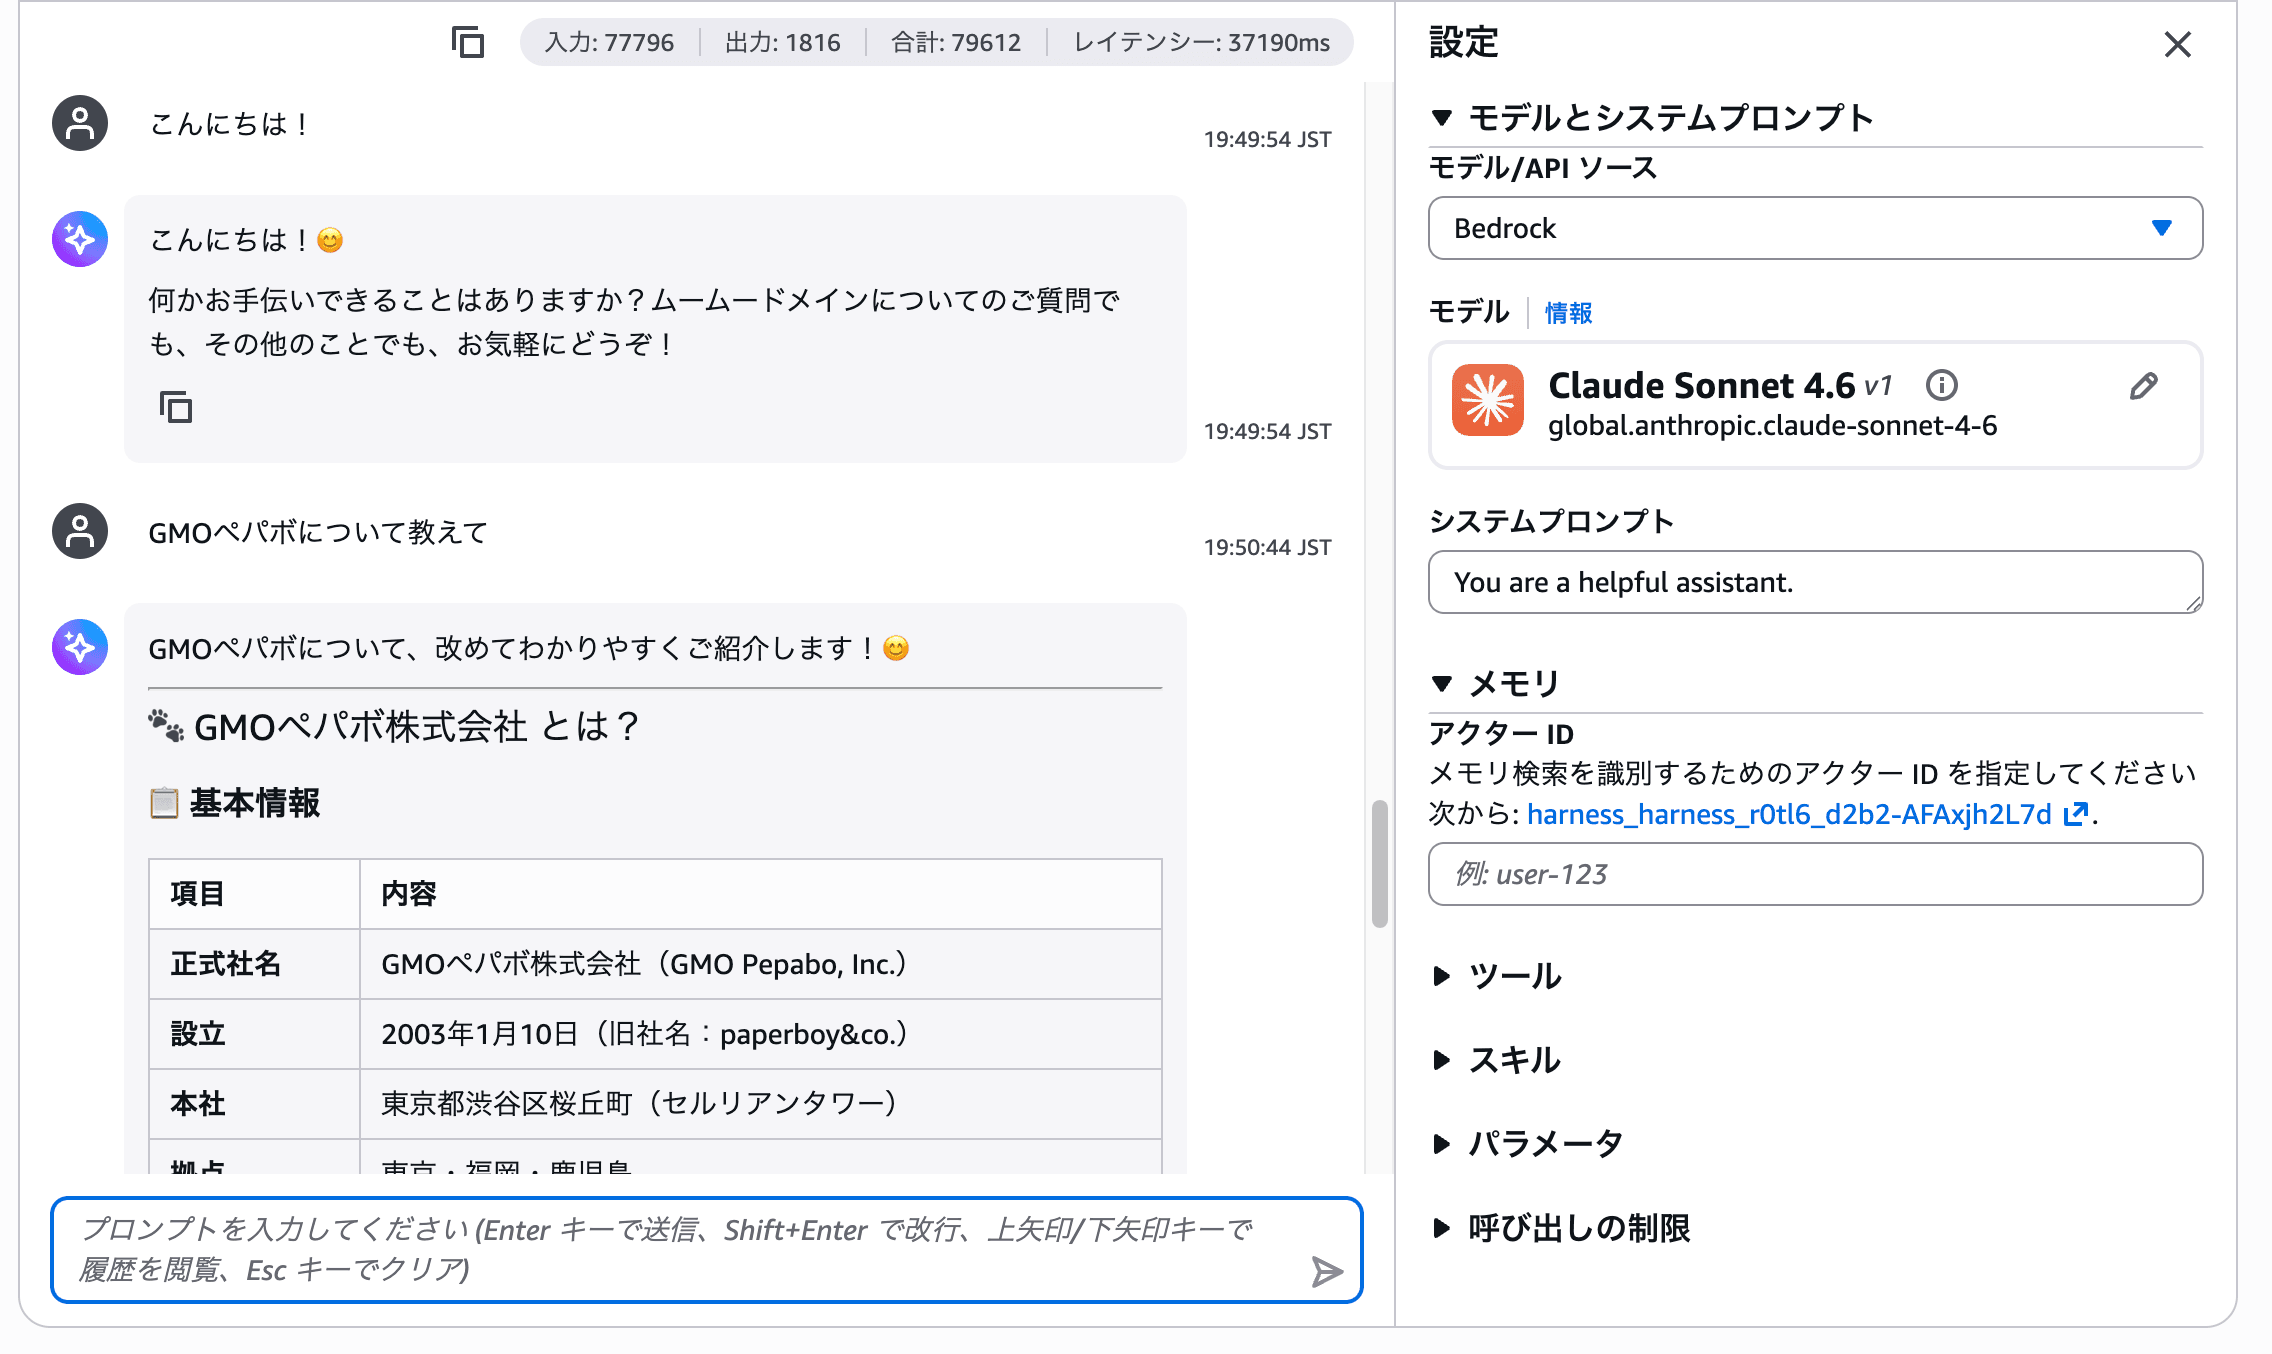
Task: Click the user avatar beside GMOペパボについて教えて
Action: [x=80, y=531]
